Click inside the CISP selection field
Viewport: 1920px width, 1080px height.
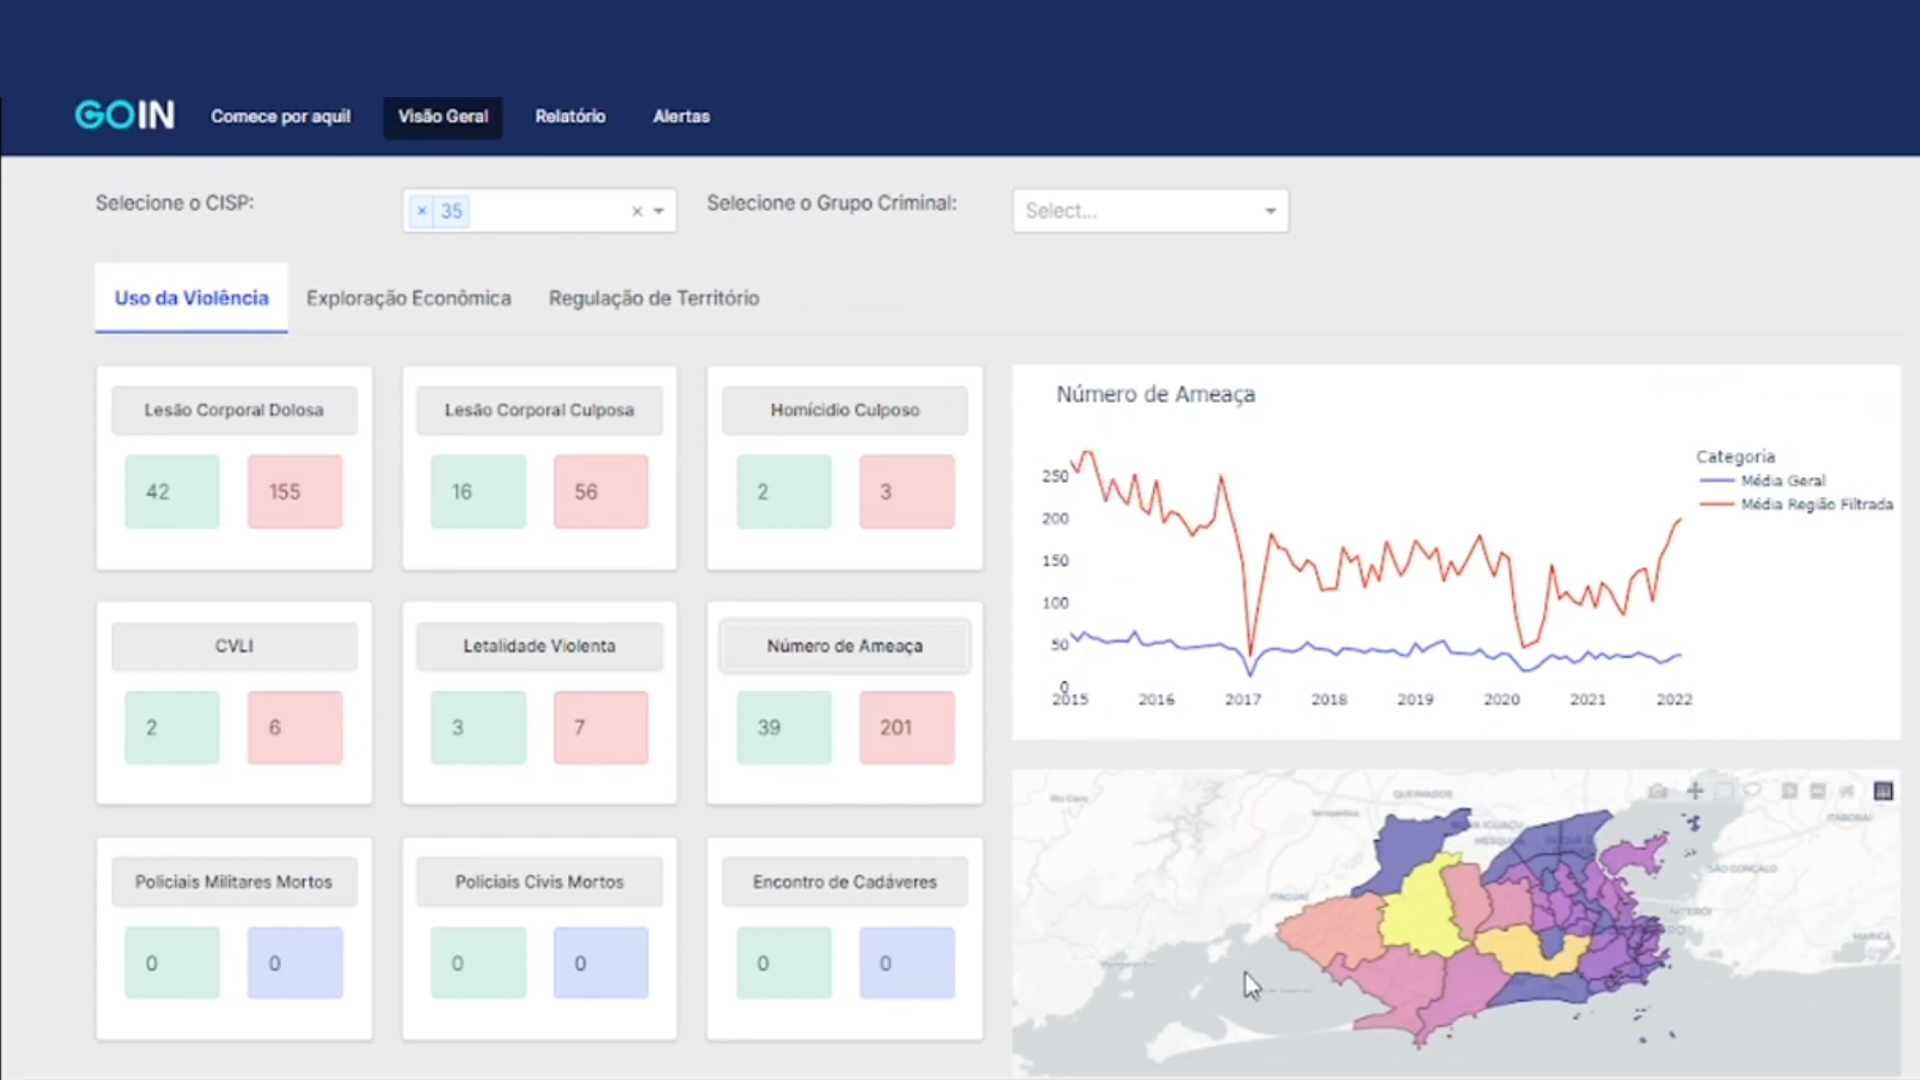(540, 211)
